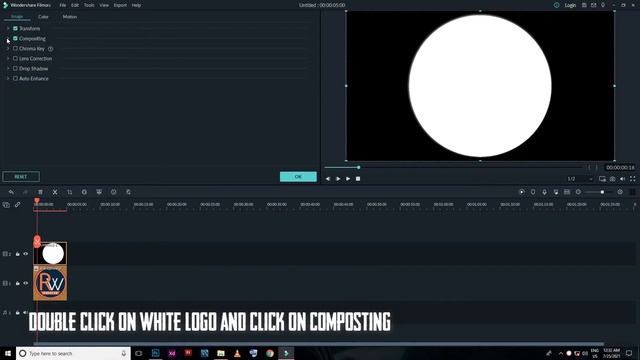Screen dimensions: 640x360
Task: Open the Speed icon in timeline toolbar
Action: (x=84, y=192)
